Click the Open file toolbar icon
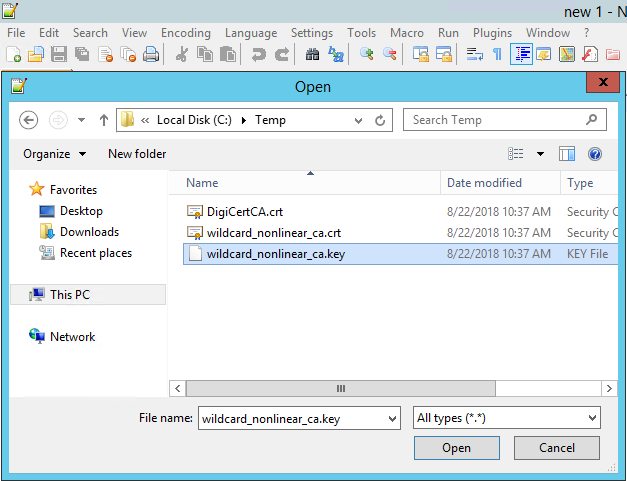The height and width of the screenshot is (481, 627). coord(36,54)
